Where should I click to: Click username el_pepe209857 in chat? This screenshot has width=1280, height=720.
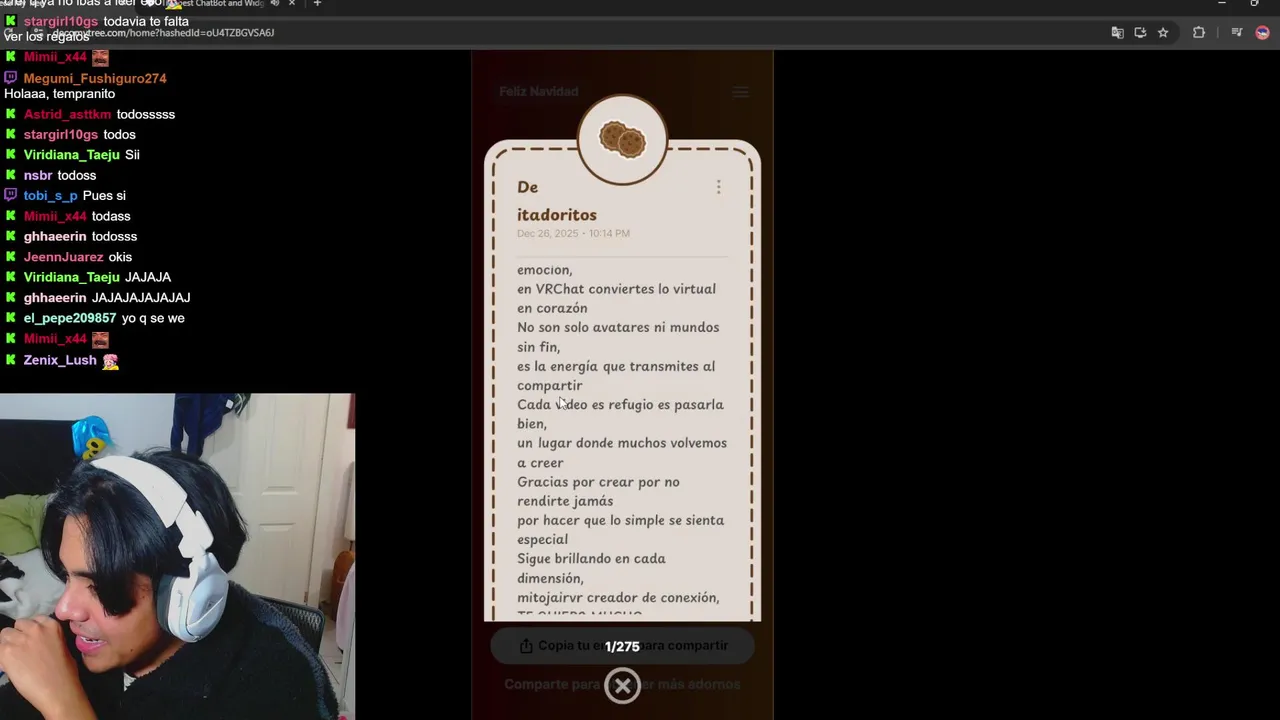[x=70, y=318]
